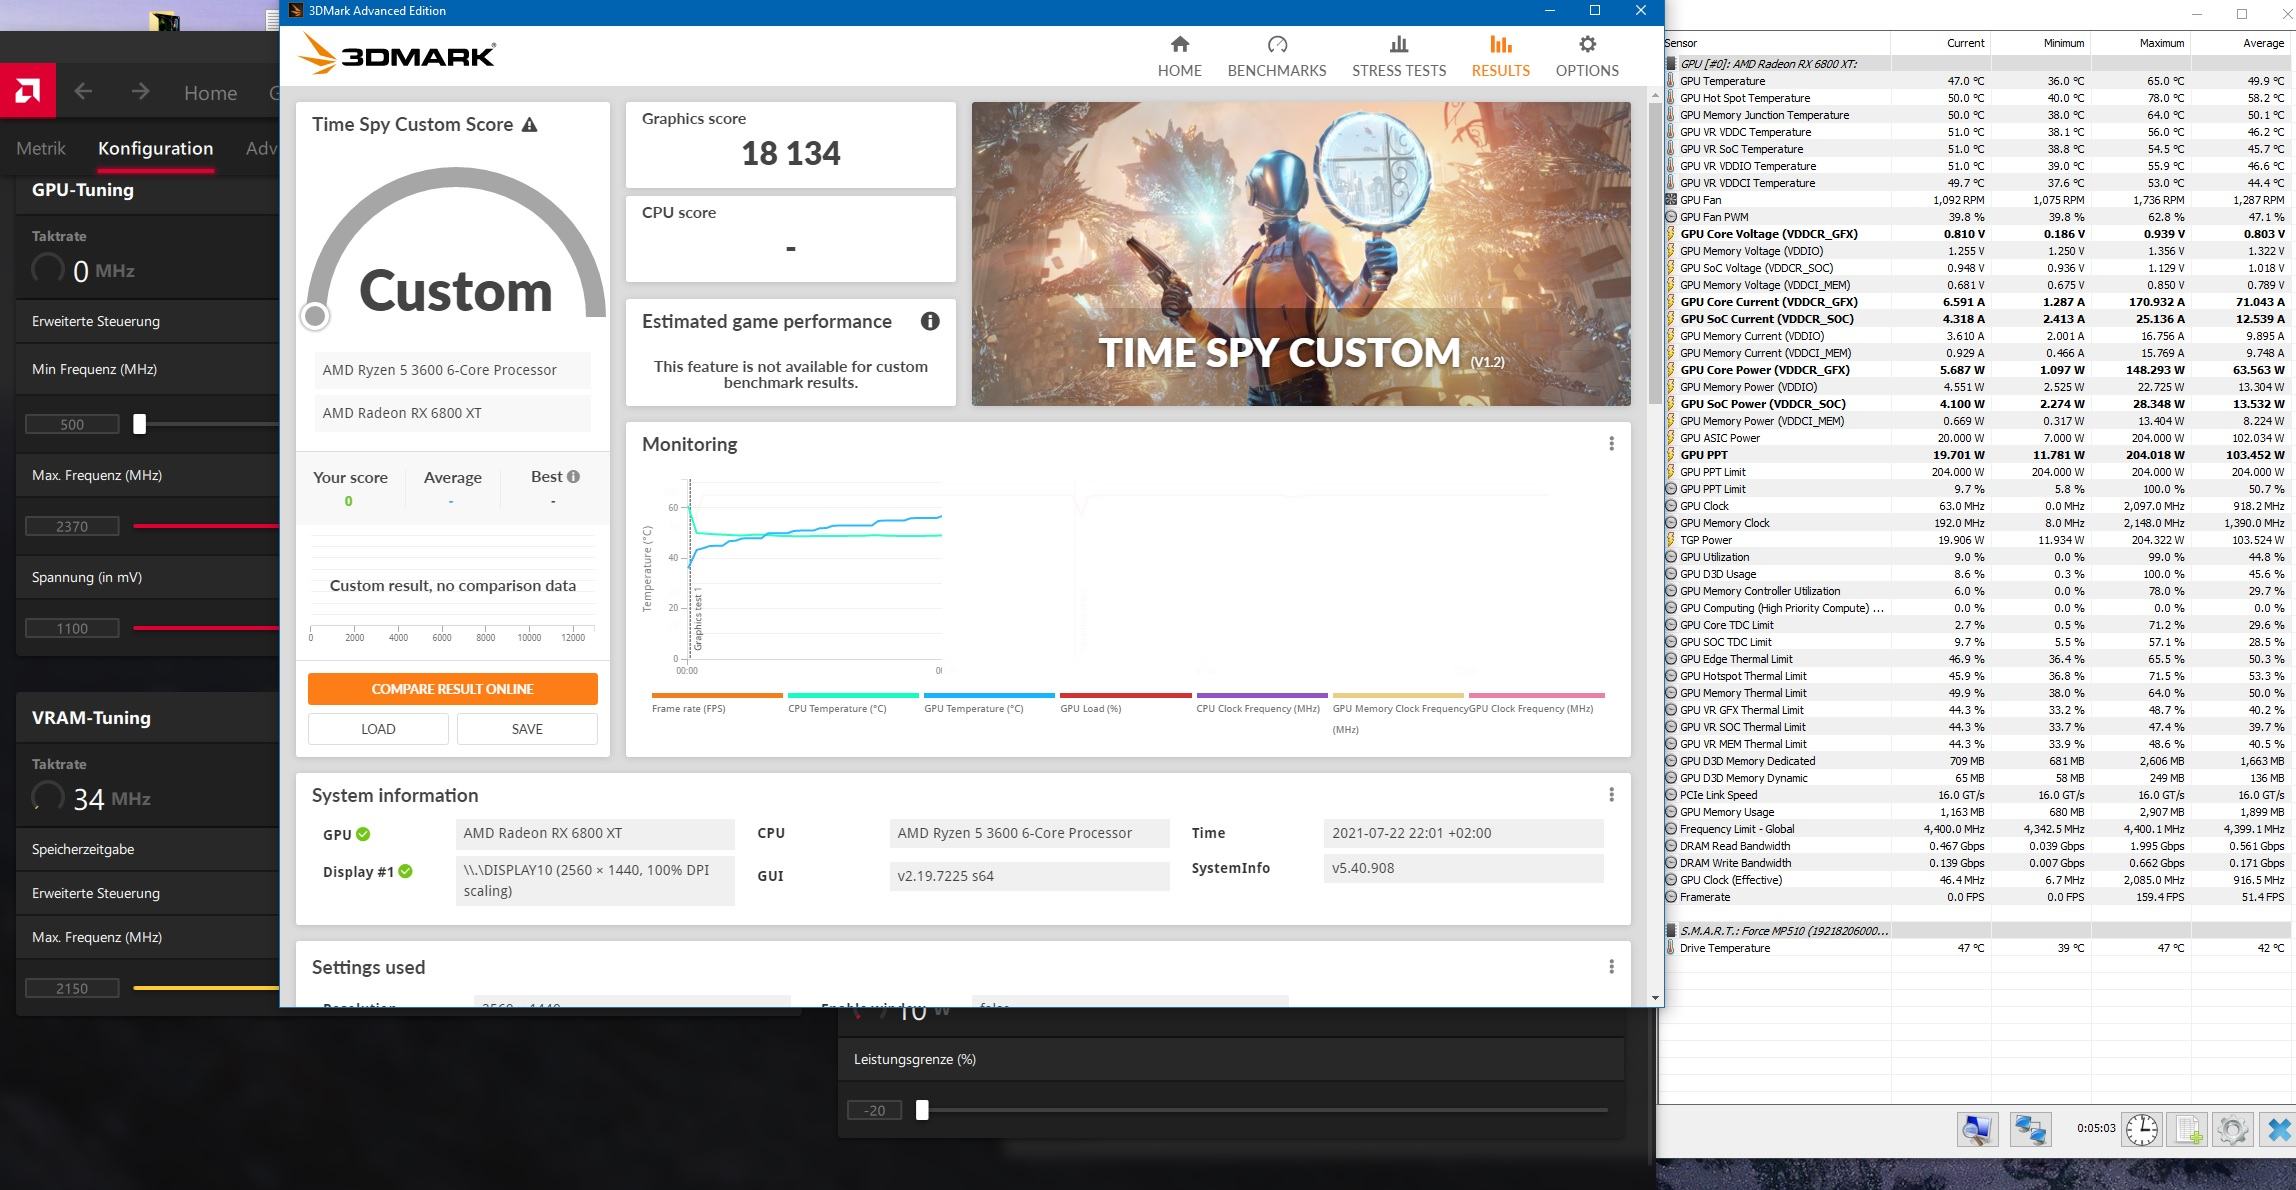
Task: Click the HWiNFO reset clock icon
Action: (2141, 1130)
